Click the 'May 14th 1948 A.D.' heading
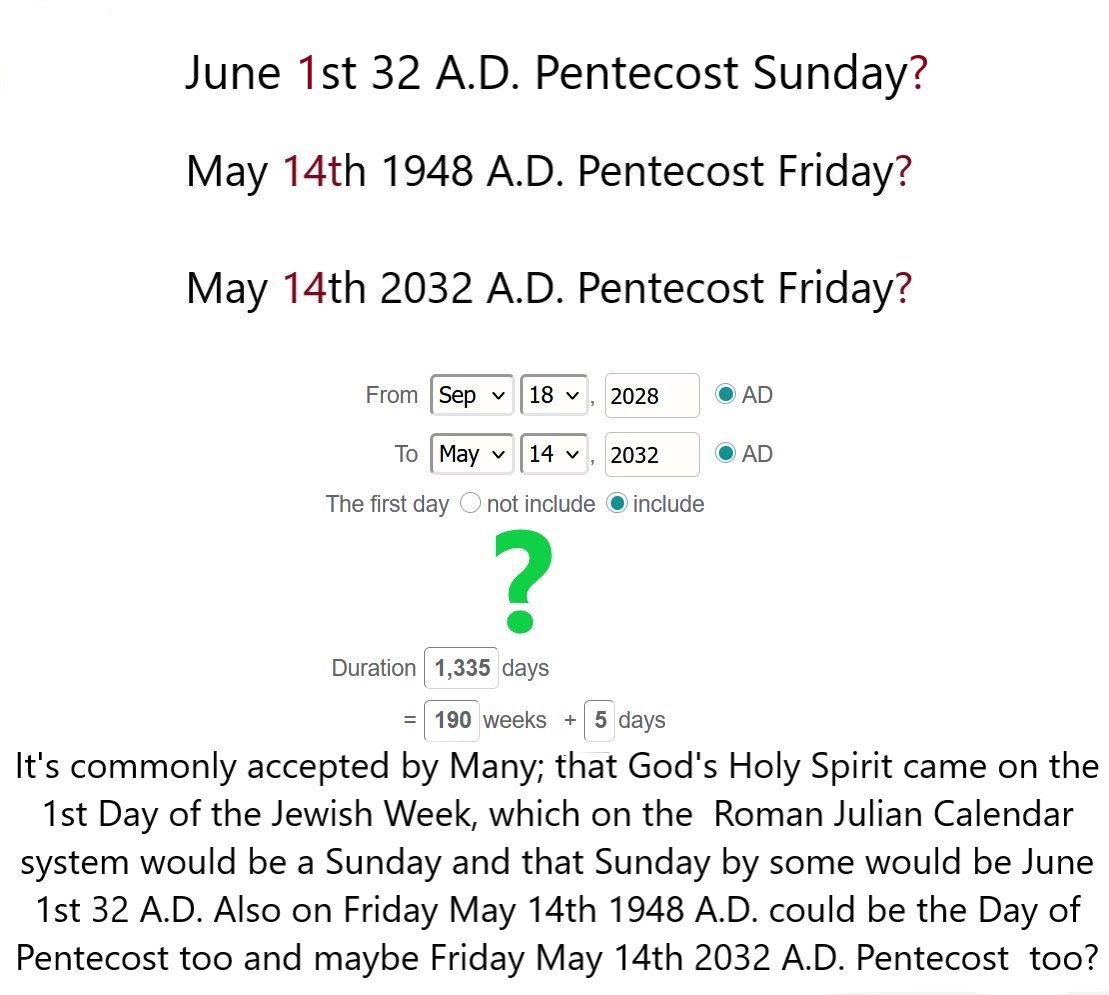The image size is (1109, 995). [x=549, y=172]
